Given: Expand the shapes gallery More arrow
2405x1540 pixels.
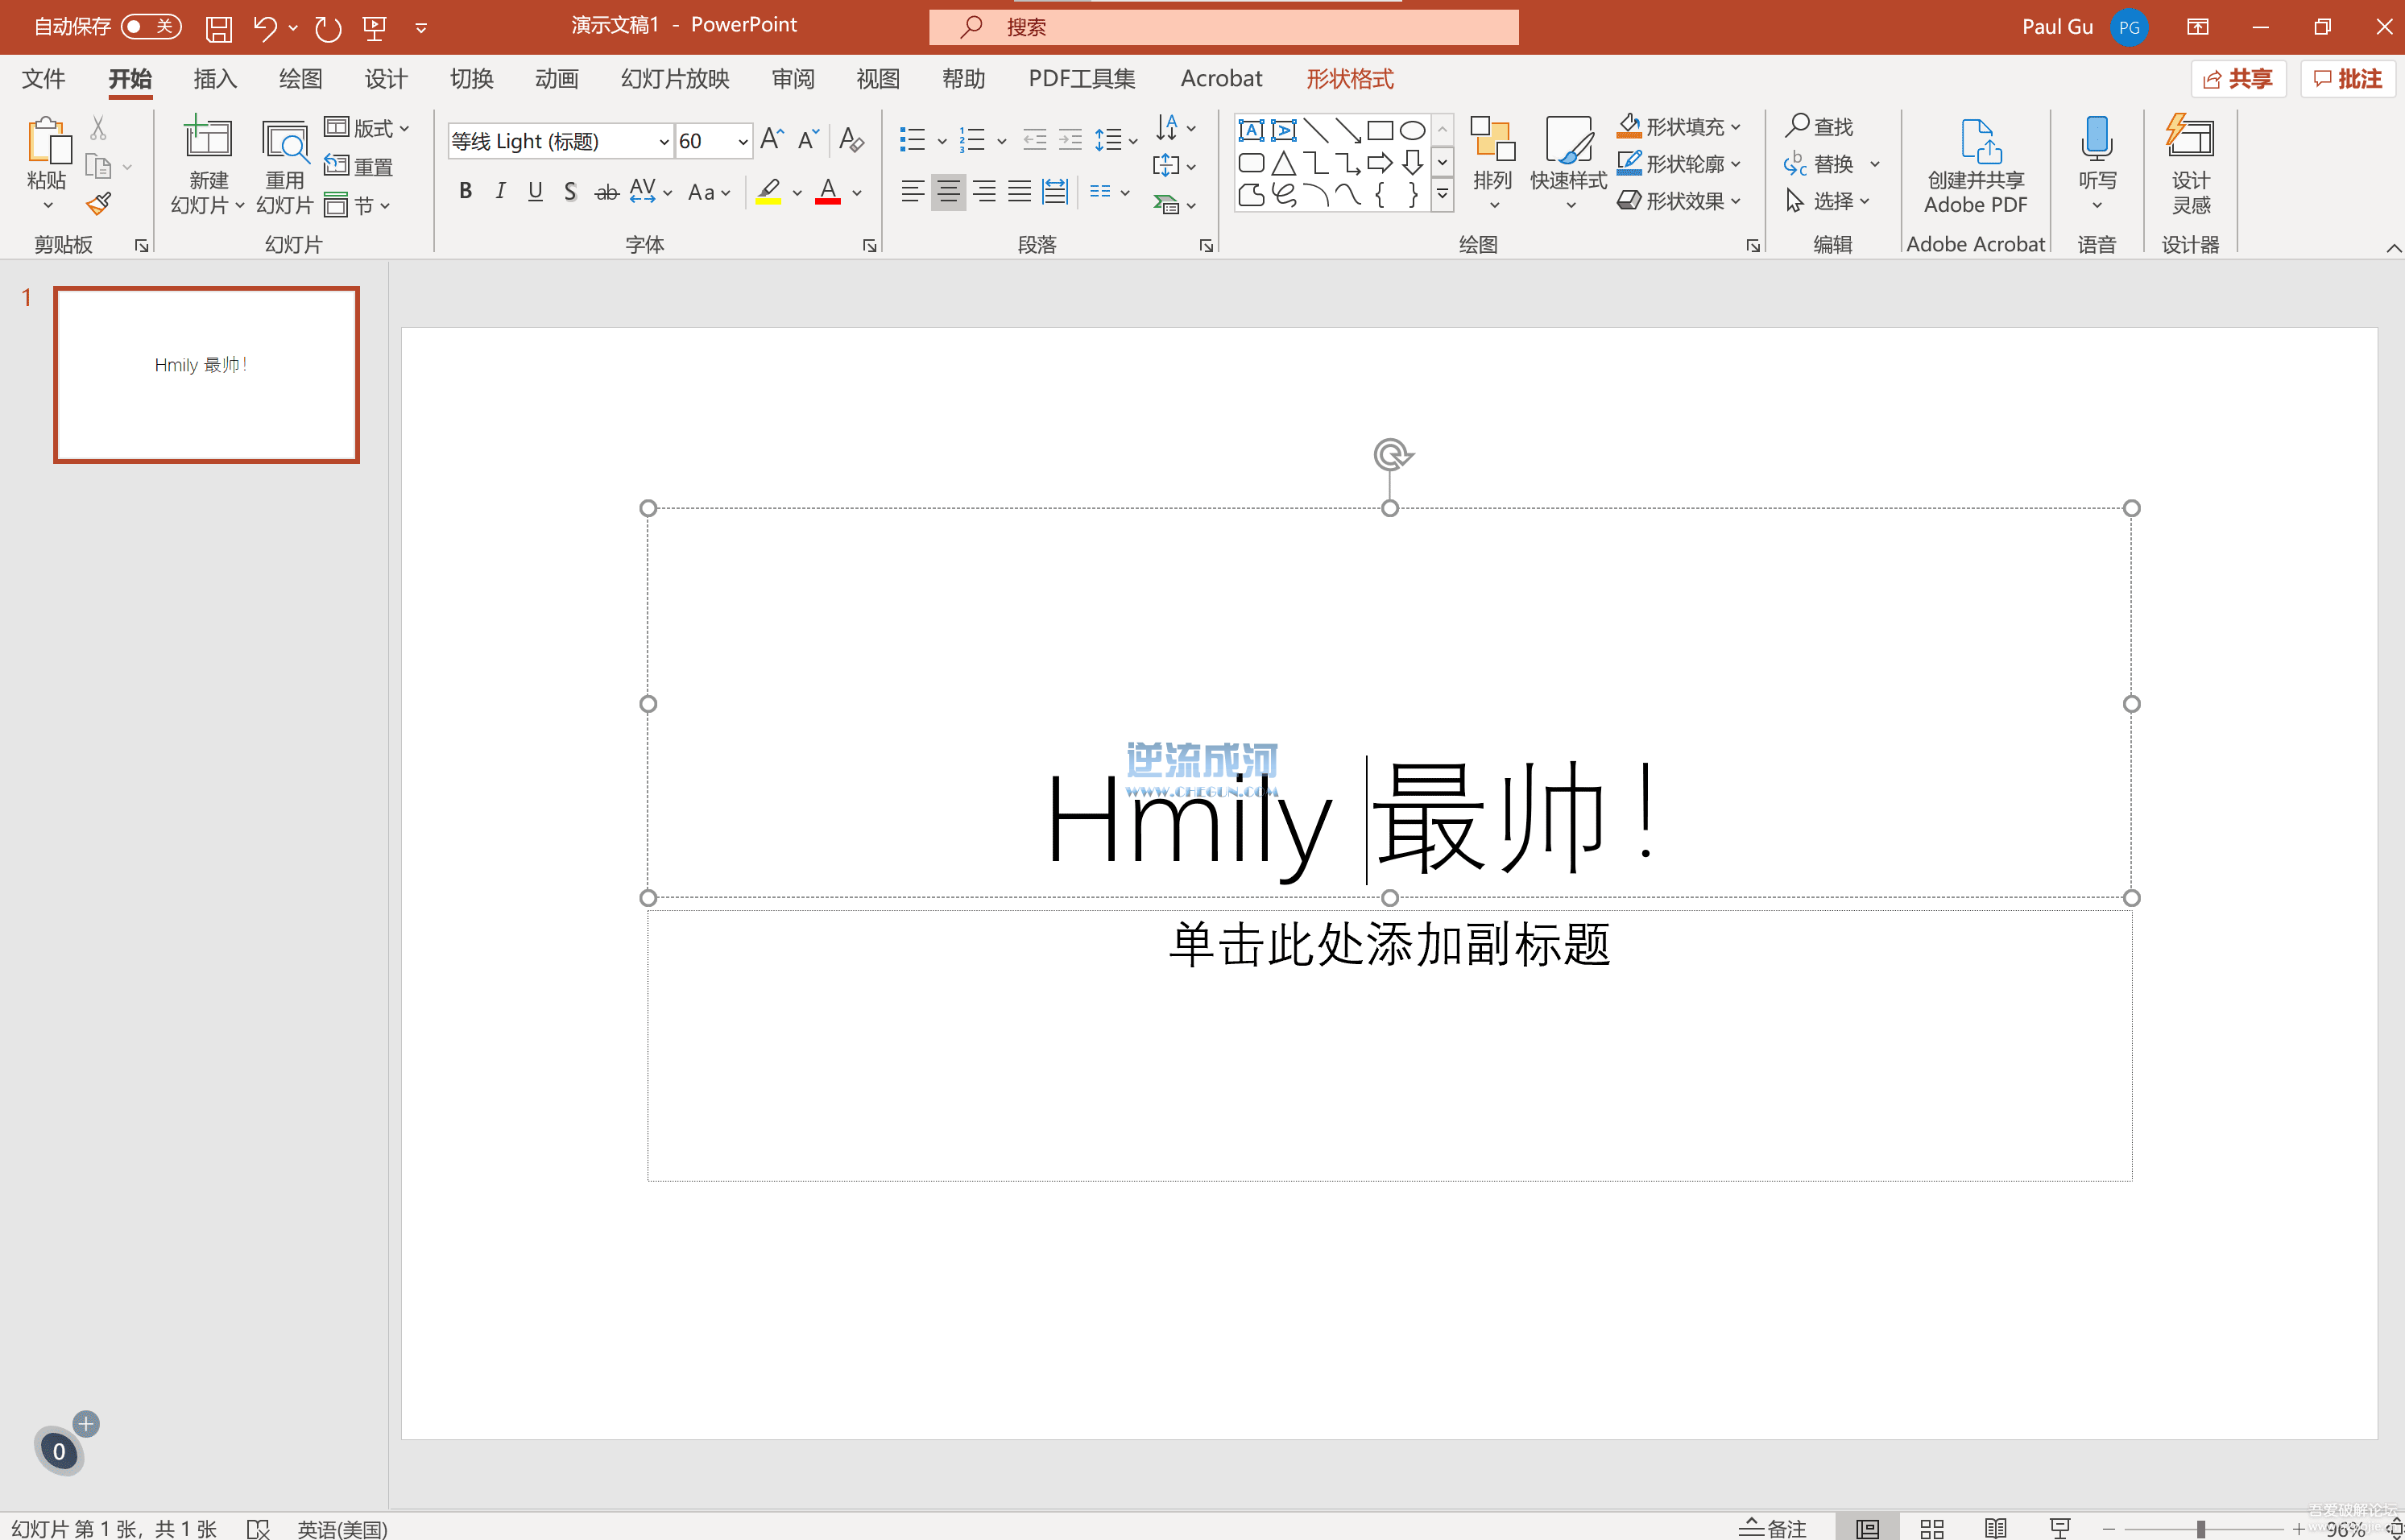Looking at the screenshot, I should 1442,194.
